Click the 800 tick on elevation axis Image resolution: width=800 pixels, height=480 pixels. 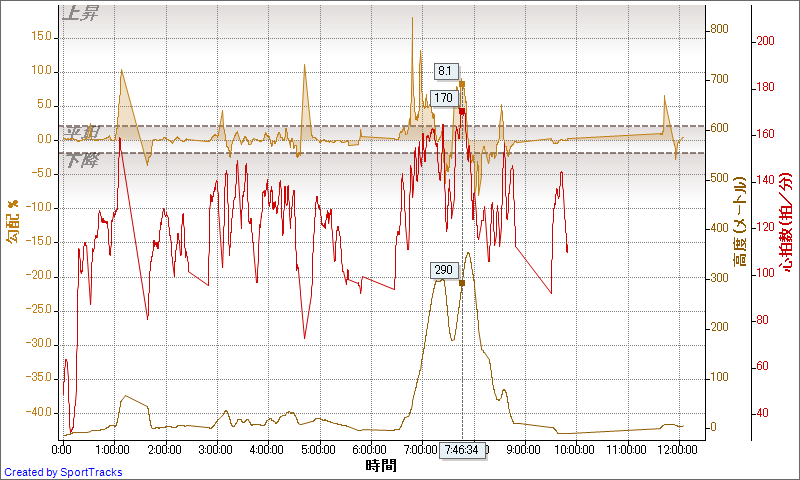(x=721, y=30)
